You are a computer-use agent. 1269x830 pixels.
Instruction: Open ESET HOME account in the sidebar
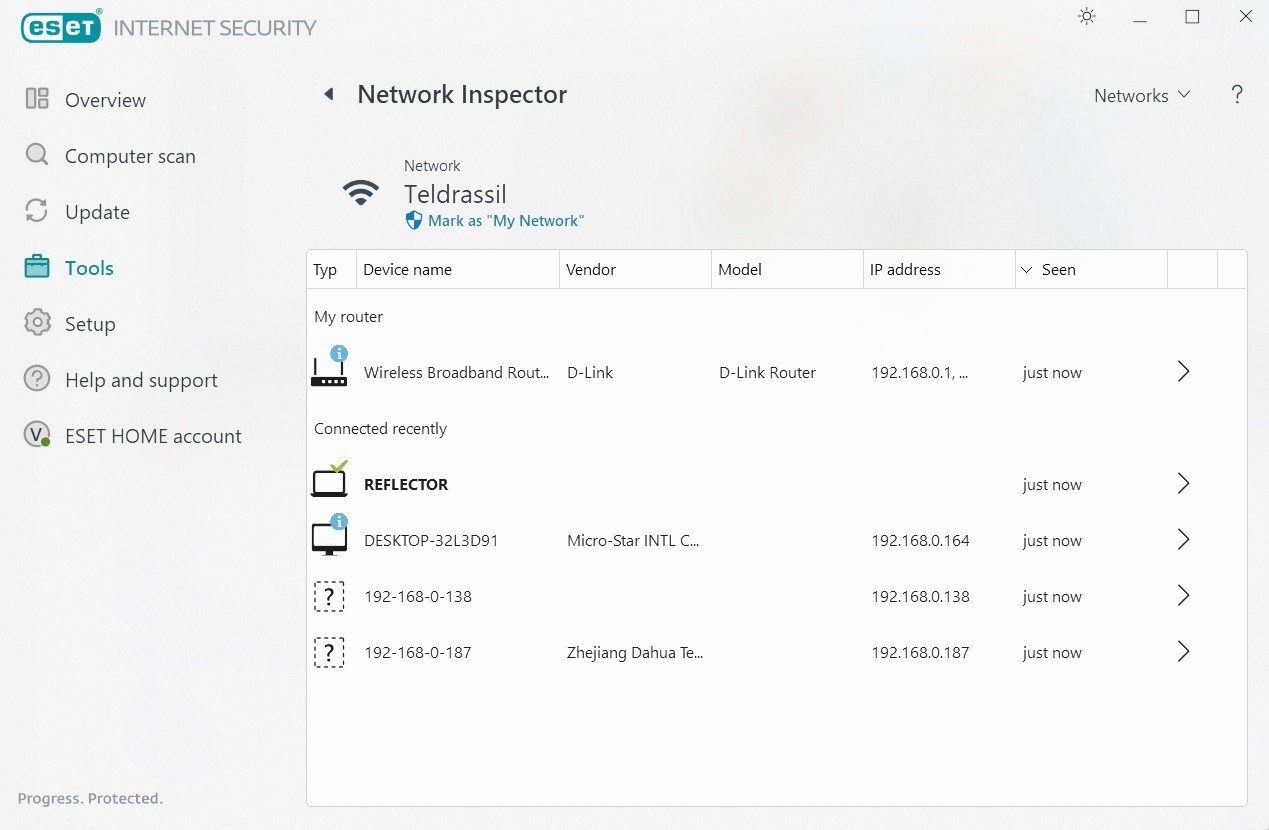click(x=153, y=436)
